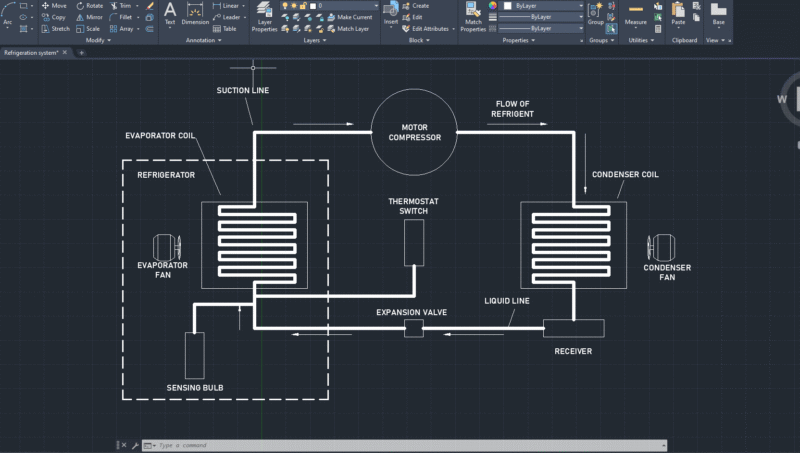This screenshot has width=800, height=453.
Task: Expand the Groups panel
Action: click(602, 40)
